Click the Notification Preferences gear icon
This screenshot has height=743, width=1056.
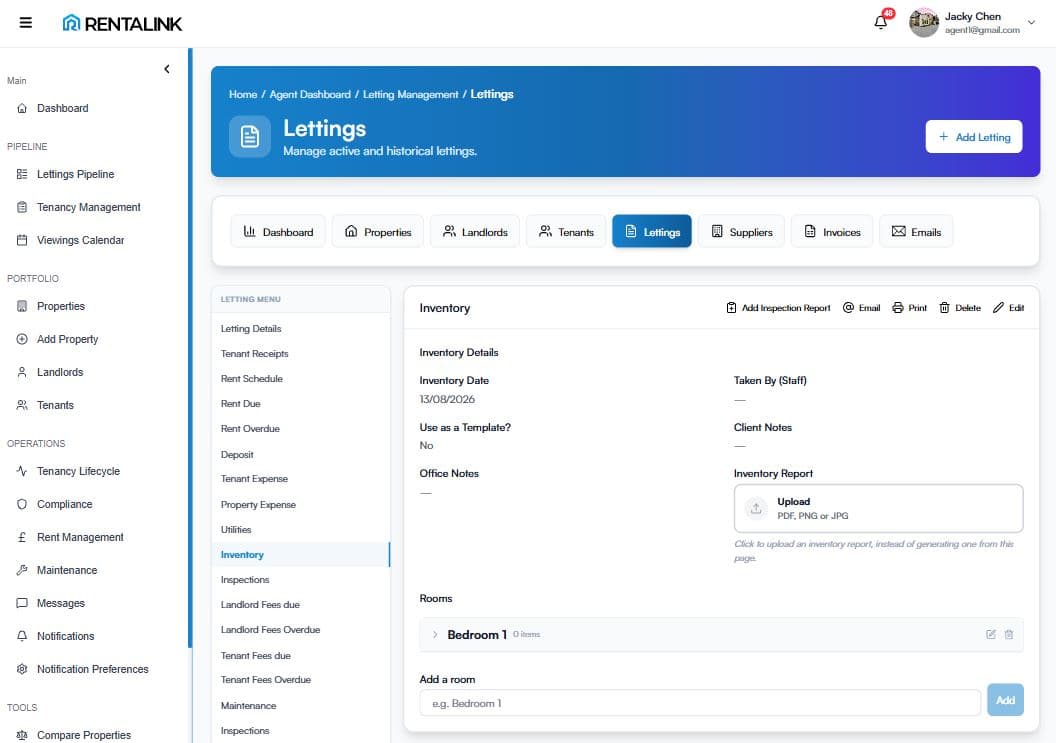pyautogui.click(x=22, y=670)
